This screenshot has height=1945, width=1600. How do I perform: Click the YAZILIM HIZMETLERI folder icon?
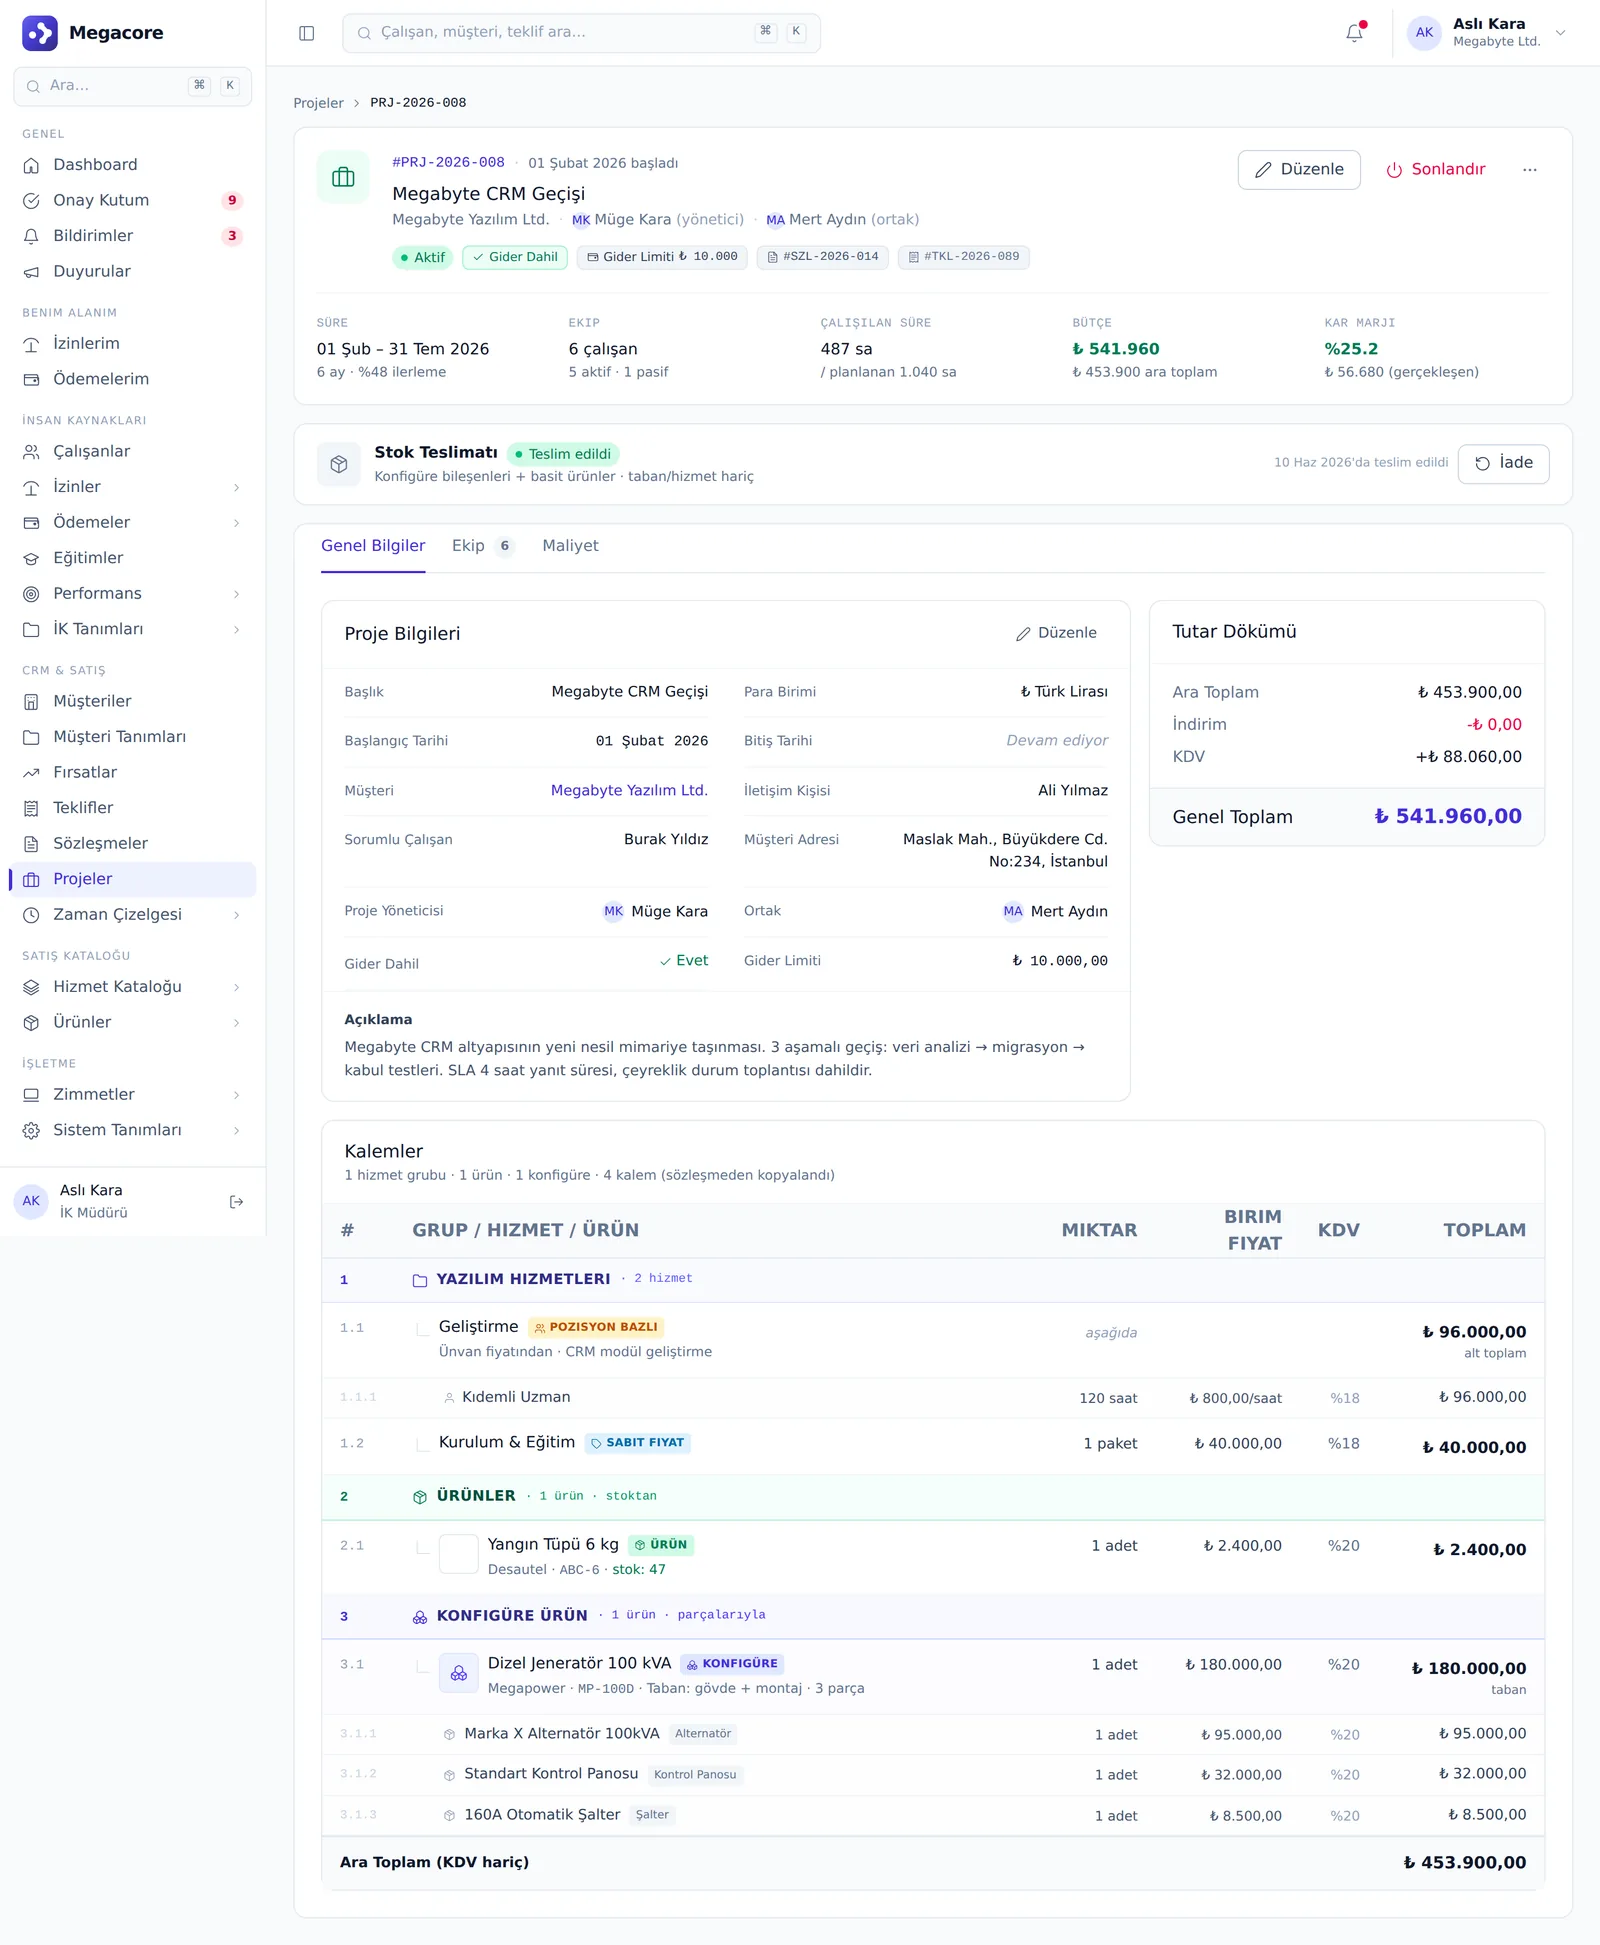point(420,1280)
